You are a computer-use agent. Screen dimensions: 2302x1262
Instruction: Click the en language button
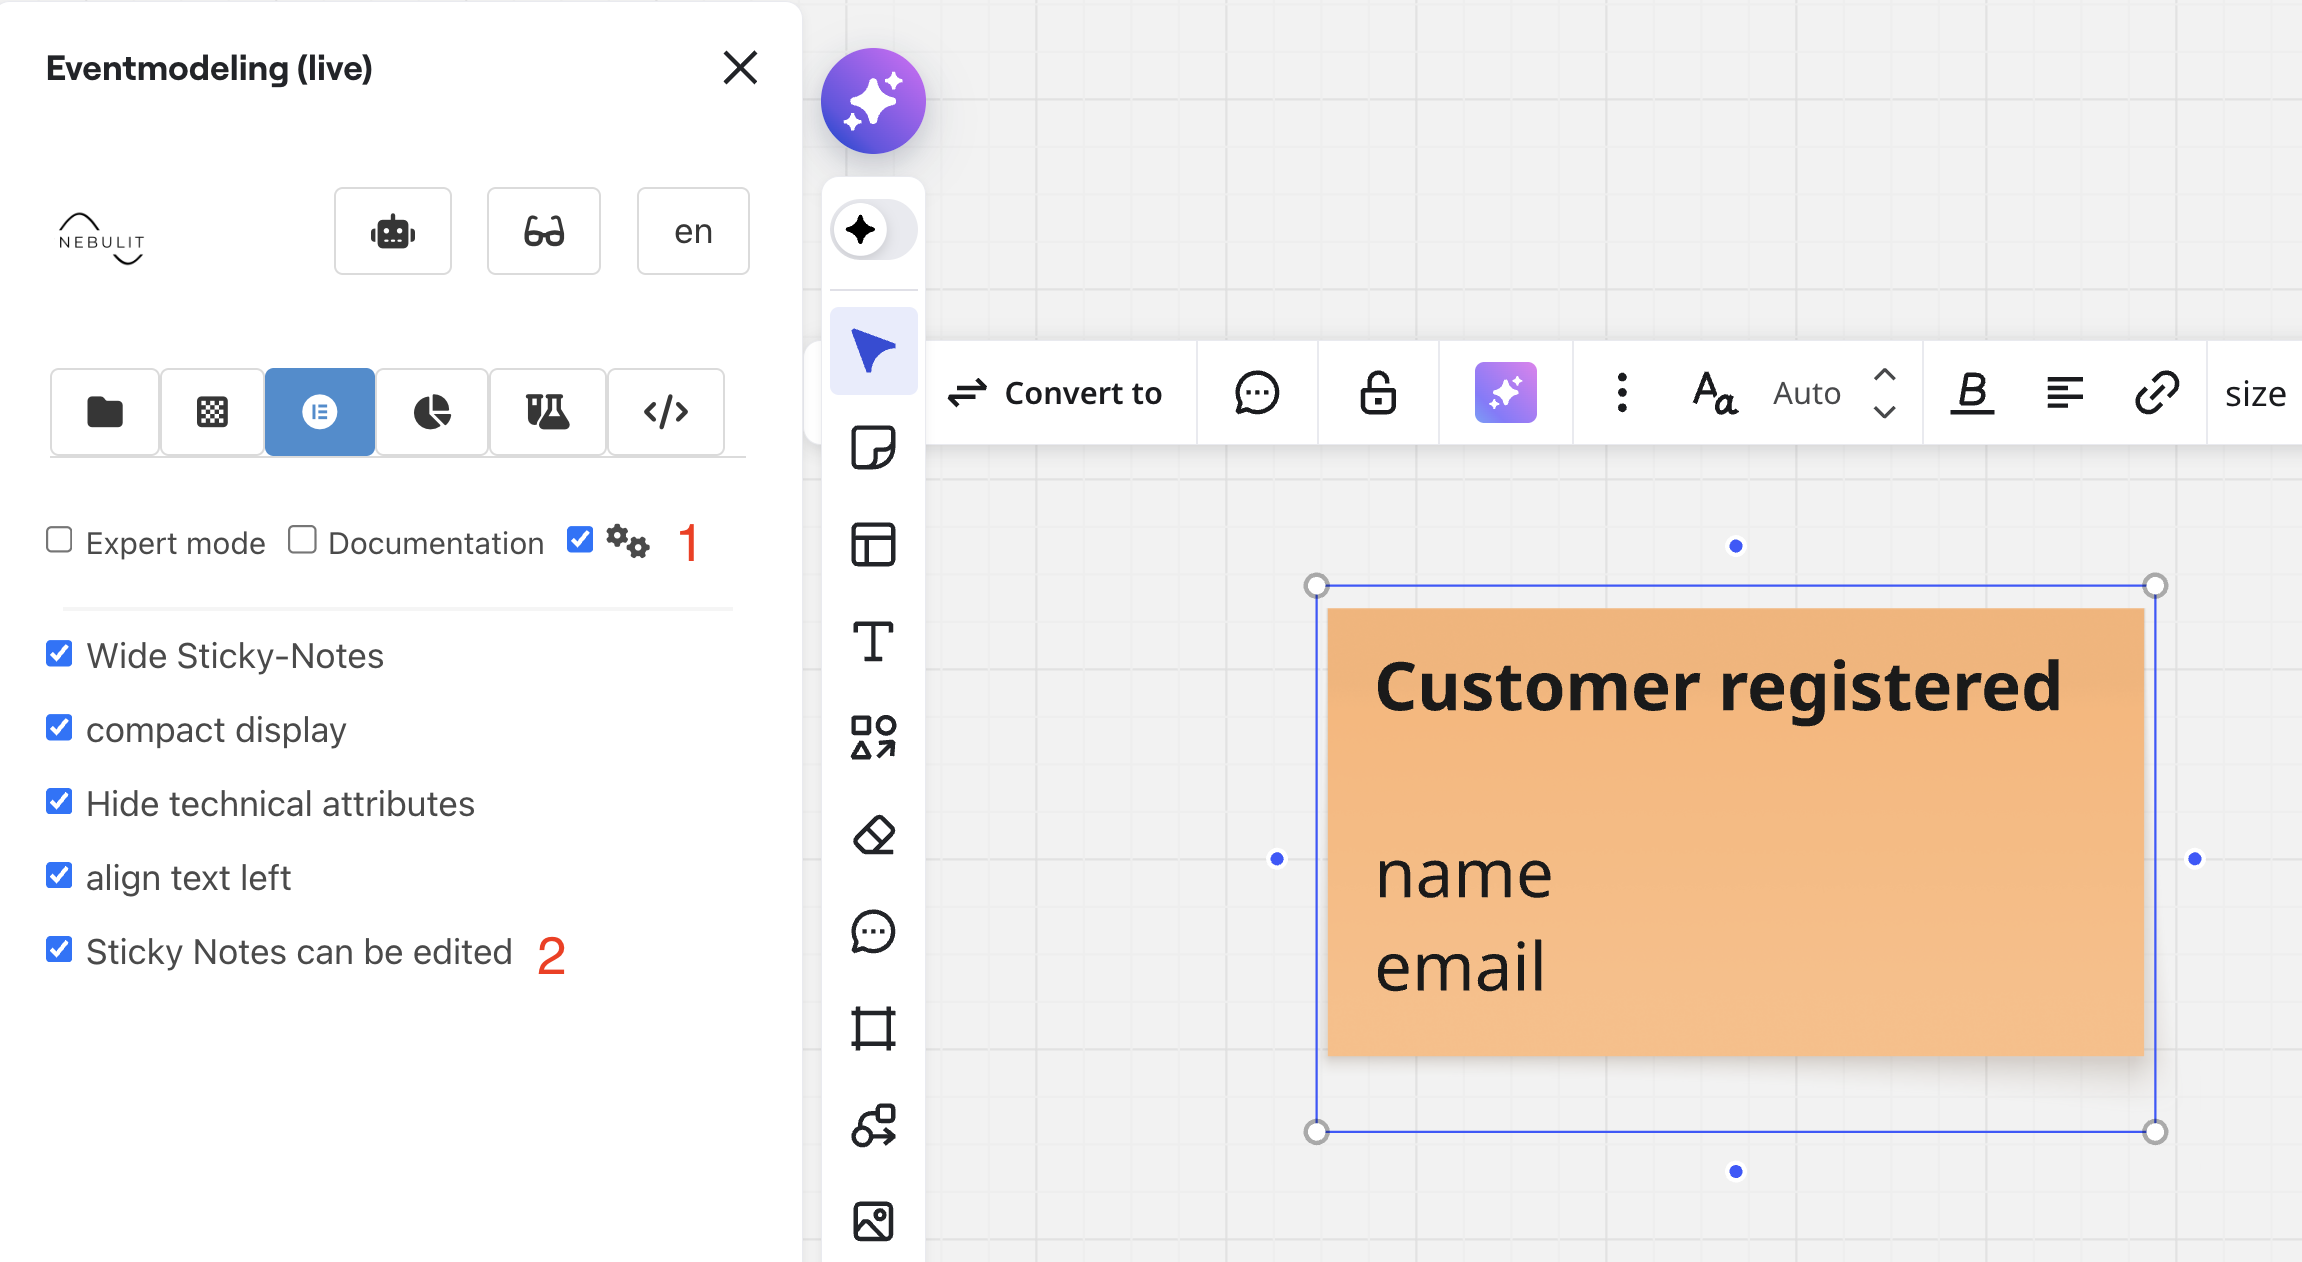tap(693, 231)
